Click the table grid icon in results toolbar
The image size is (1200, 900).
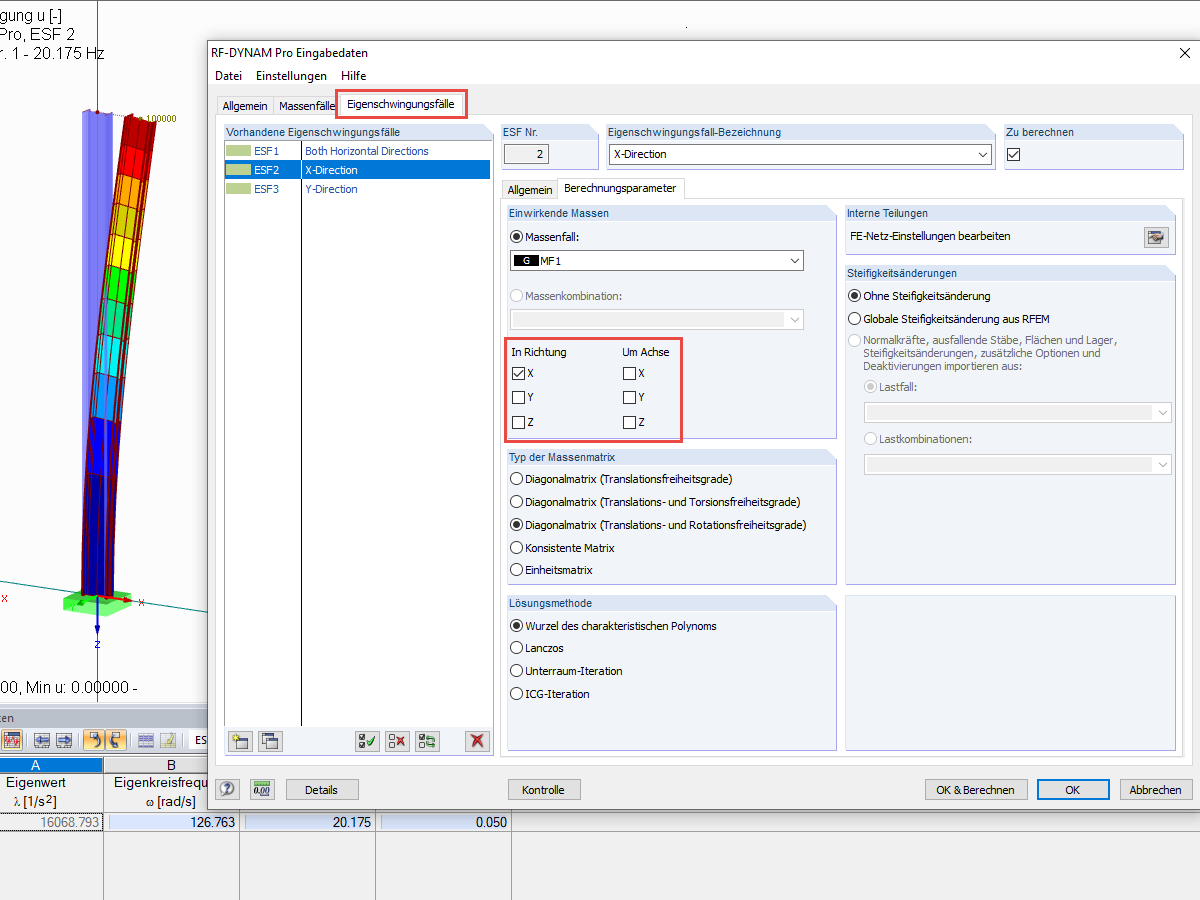point(146,740)
